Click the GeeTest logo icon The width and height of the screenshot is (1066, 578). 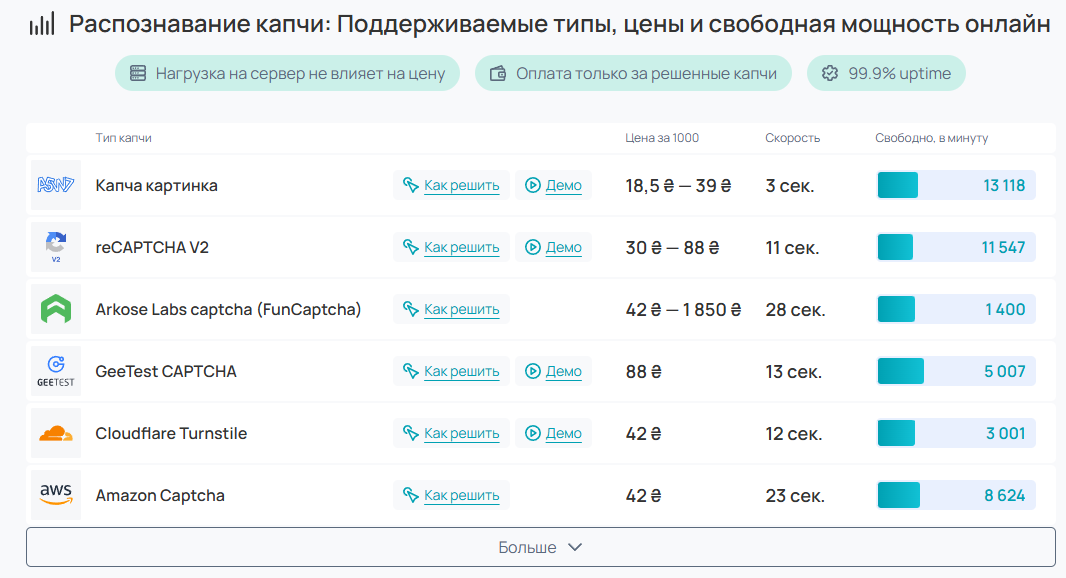(x=56, y=371)
